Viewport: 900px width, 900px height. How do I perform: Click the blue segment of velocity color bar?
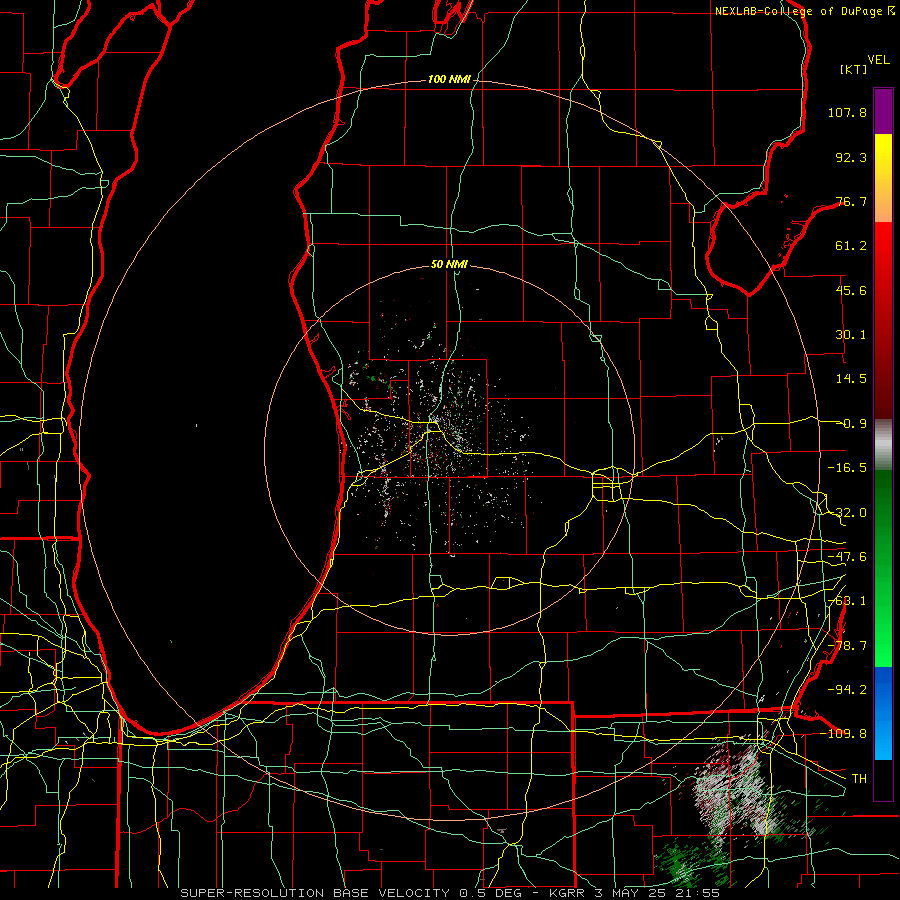pyautogui.click(x=883, y=713)
